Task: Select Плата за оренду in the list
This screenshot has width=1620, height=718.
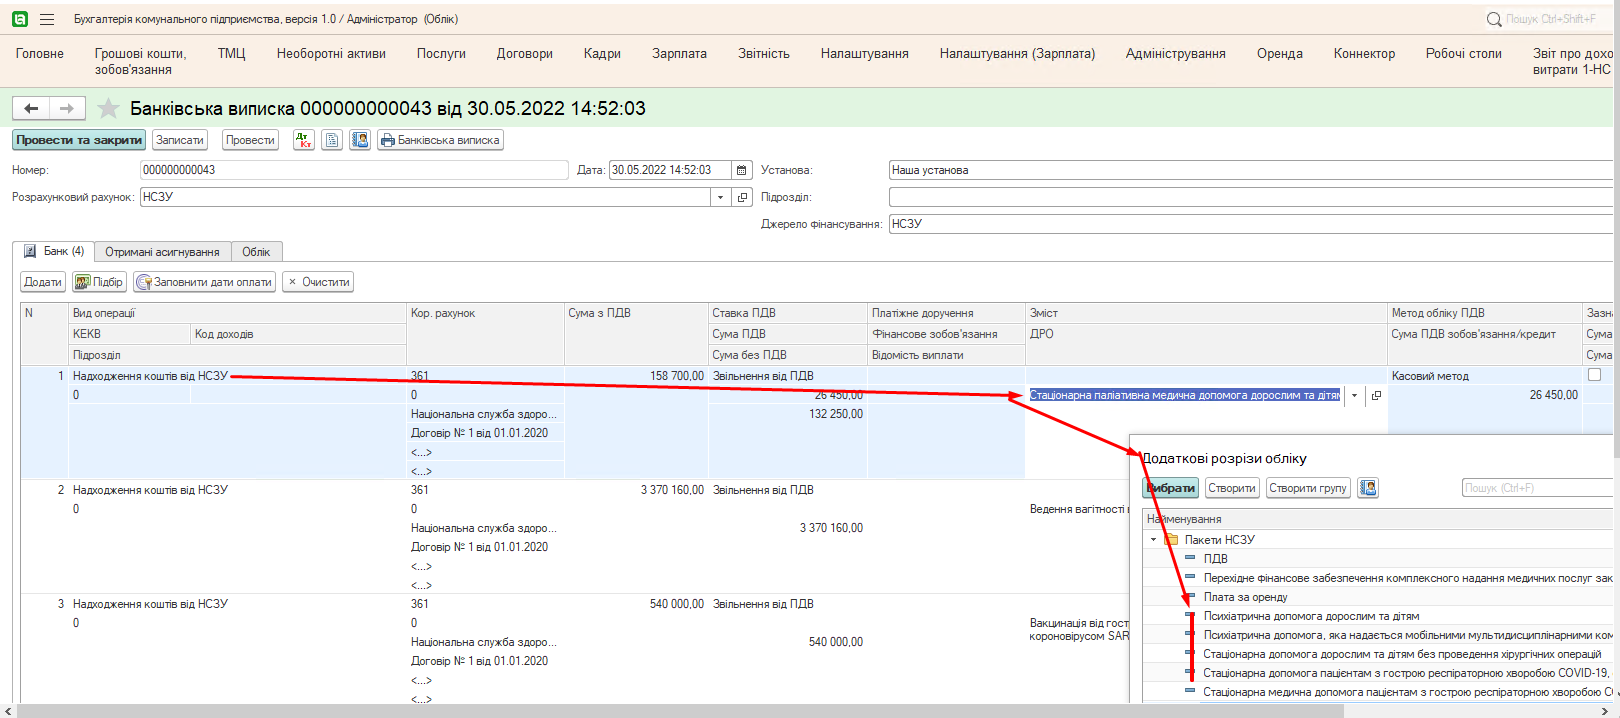Action: click(x=1245, y=597)
